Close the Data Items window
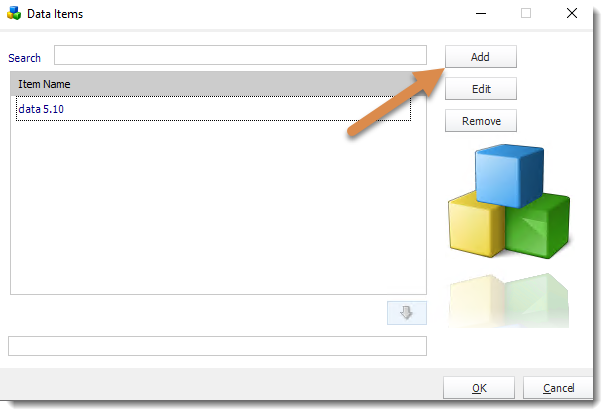This screenshot has height=416, width=608. [x=572, y=13]
